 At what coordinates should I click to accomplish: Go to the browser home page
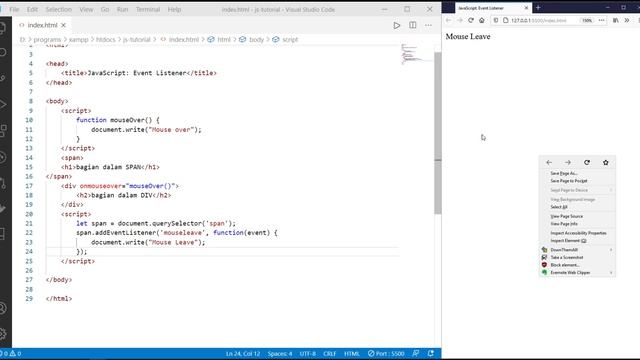[482, 20]
